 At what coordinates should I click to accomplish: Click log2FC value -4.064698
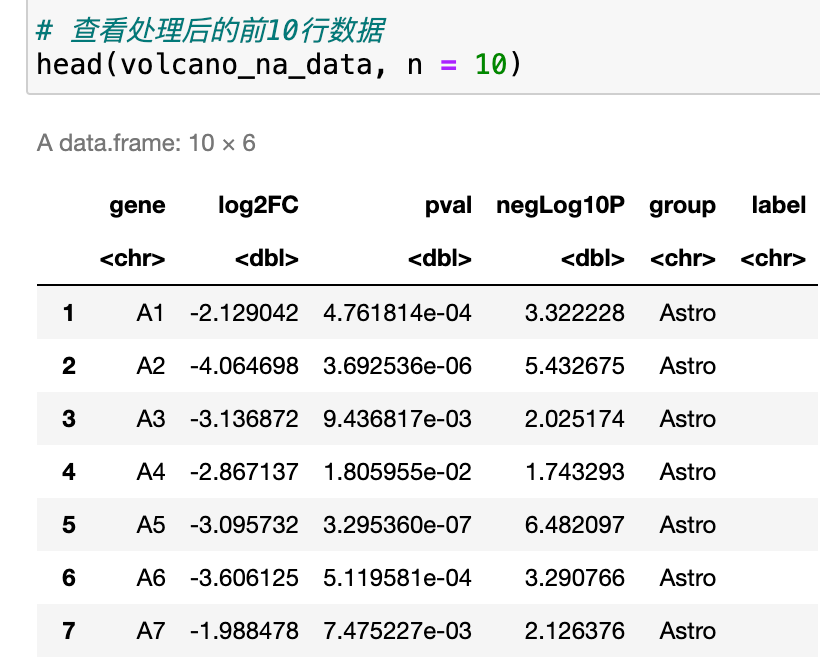pos(244,366)
